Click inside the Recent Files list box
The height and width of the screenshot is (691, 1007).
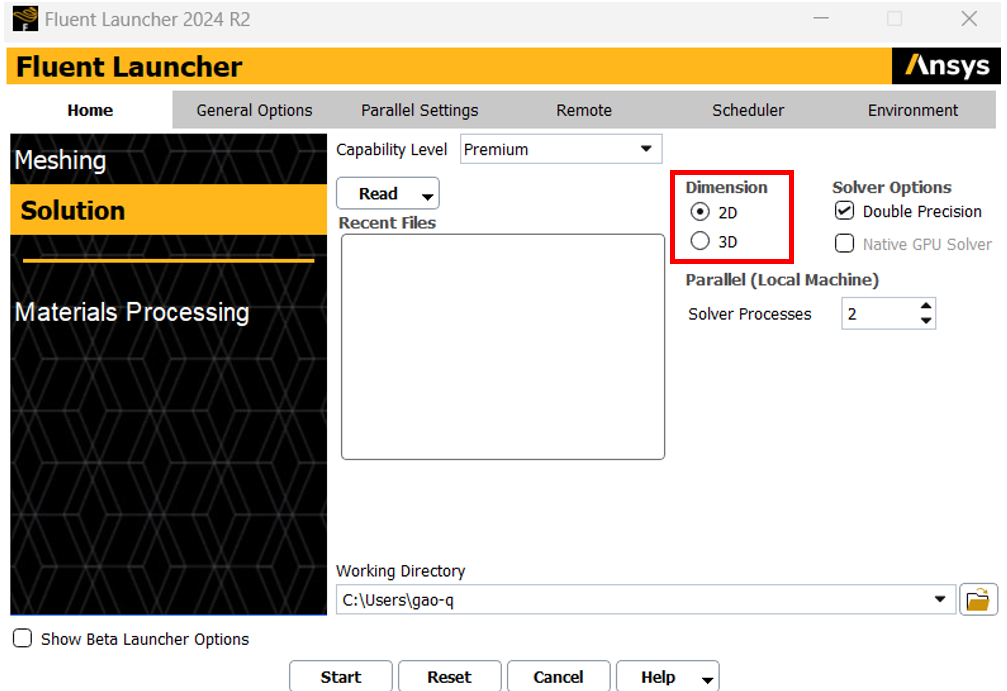coord(503,347)
